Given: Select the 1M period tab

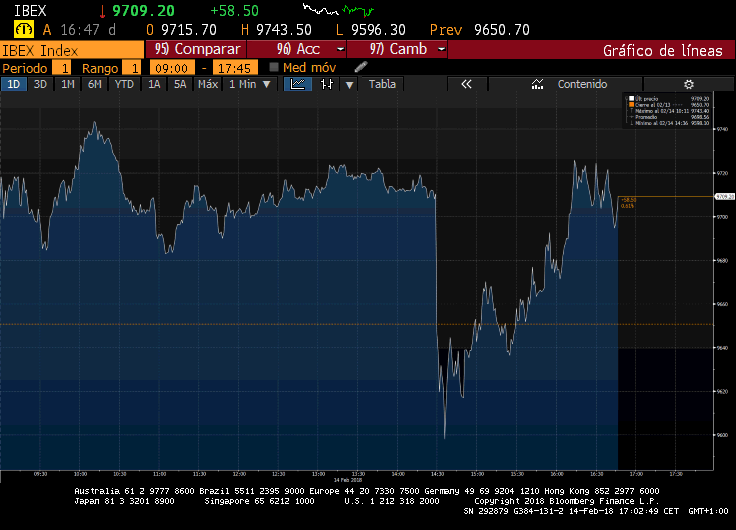Looking at the screenshot, I should (x=68, y=84).
